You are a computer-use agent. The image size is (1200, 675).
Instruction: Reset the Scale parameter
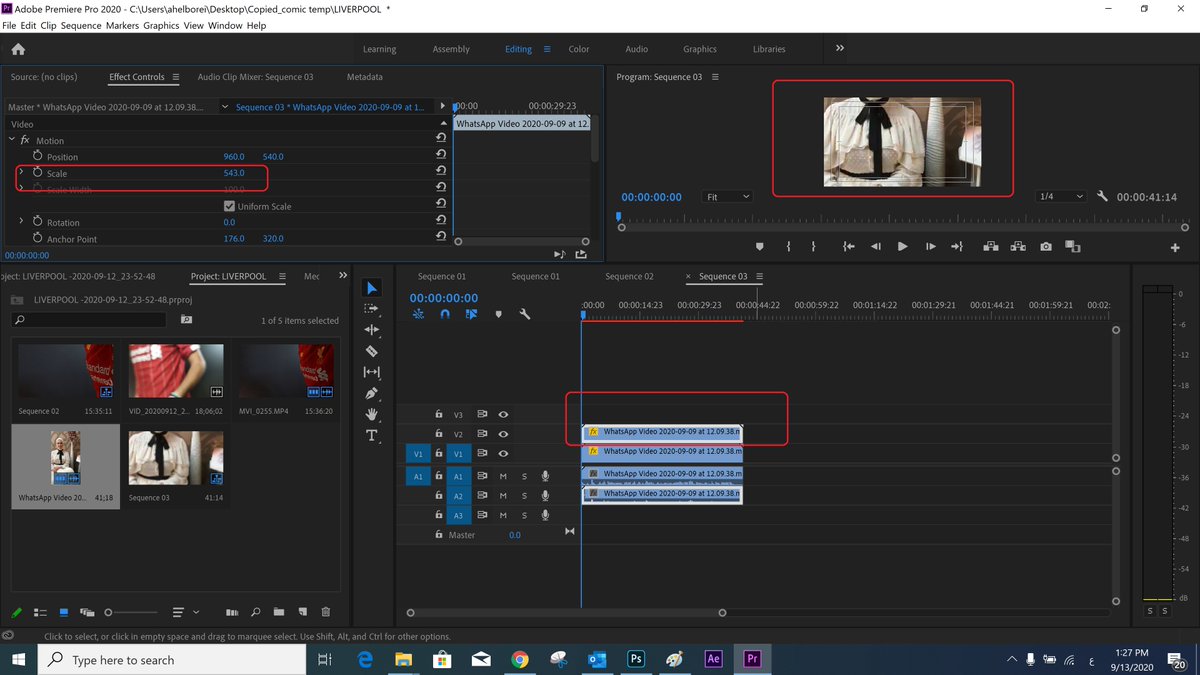441,173
